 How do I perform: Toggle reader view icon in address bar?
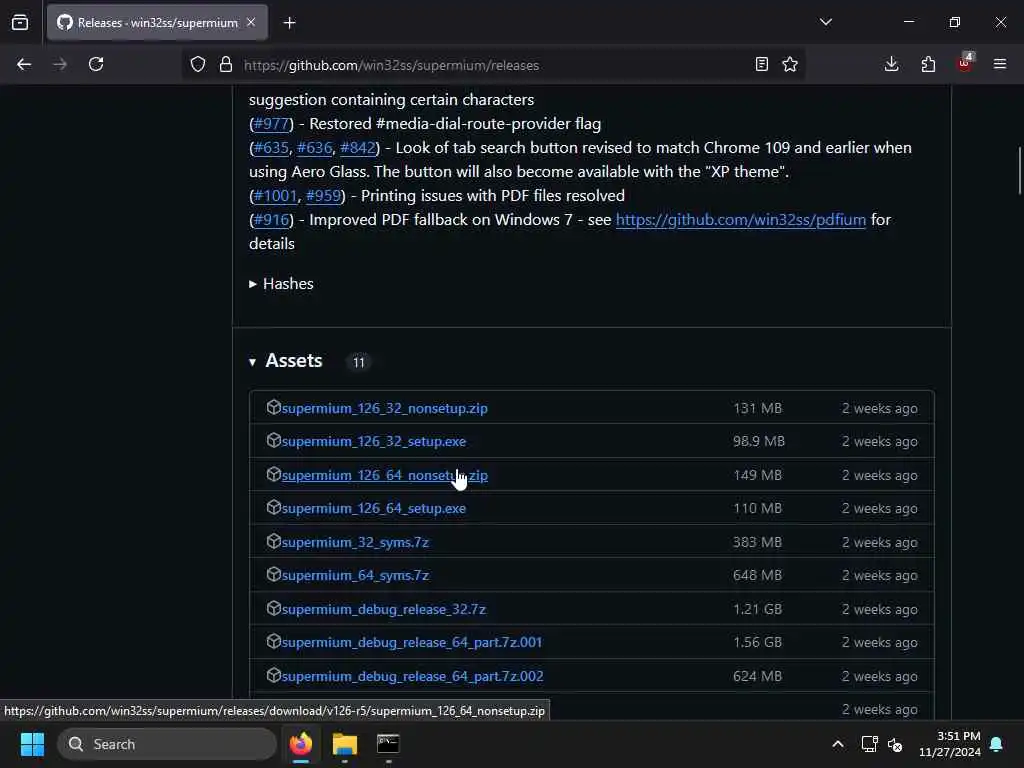(x=761, y=64)
